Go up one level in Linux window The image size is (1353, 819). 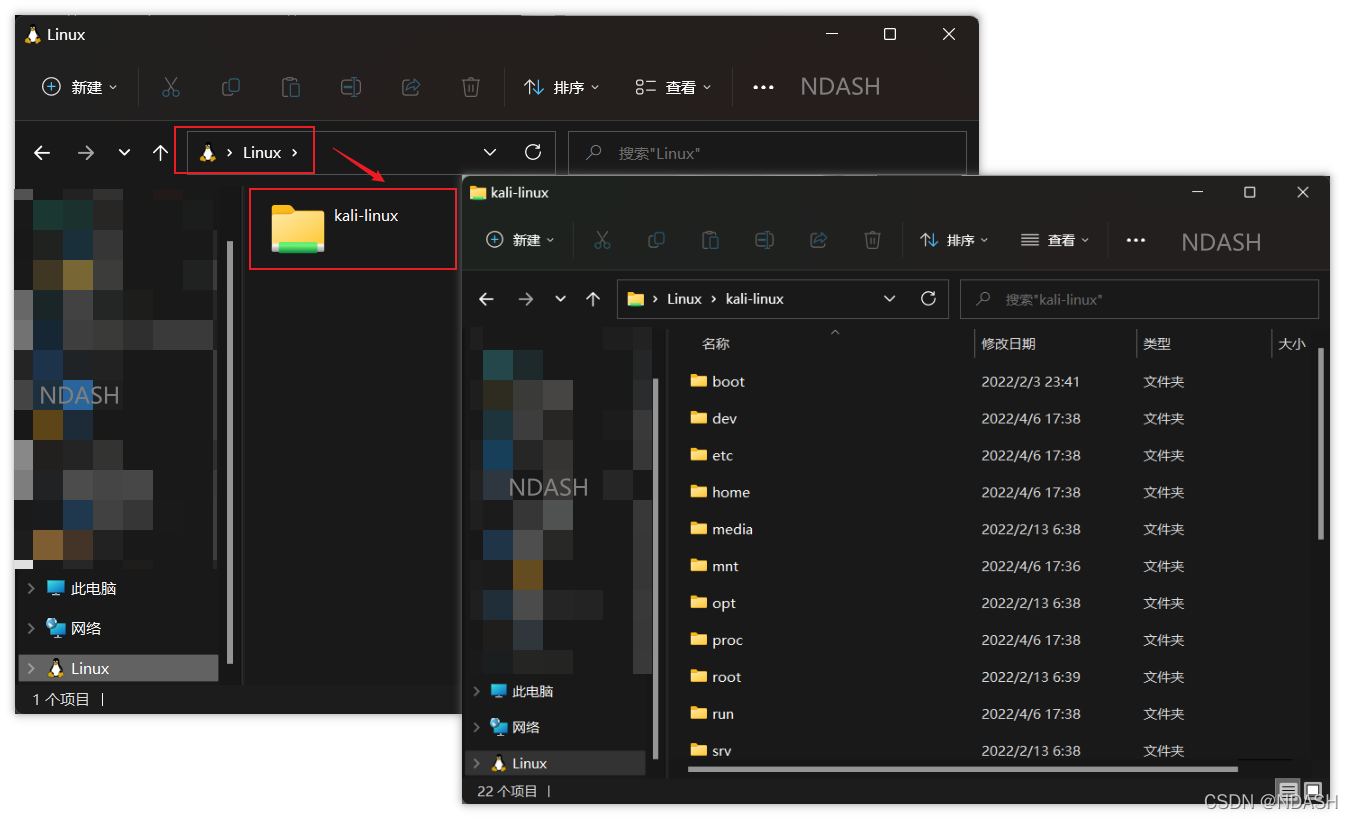click(160, 153)
